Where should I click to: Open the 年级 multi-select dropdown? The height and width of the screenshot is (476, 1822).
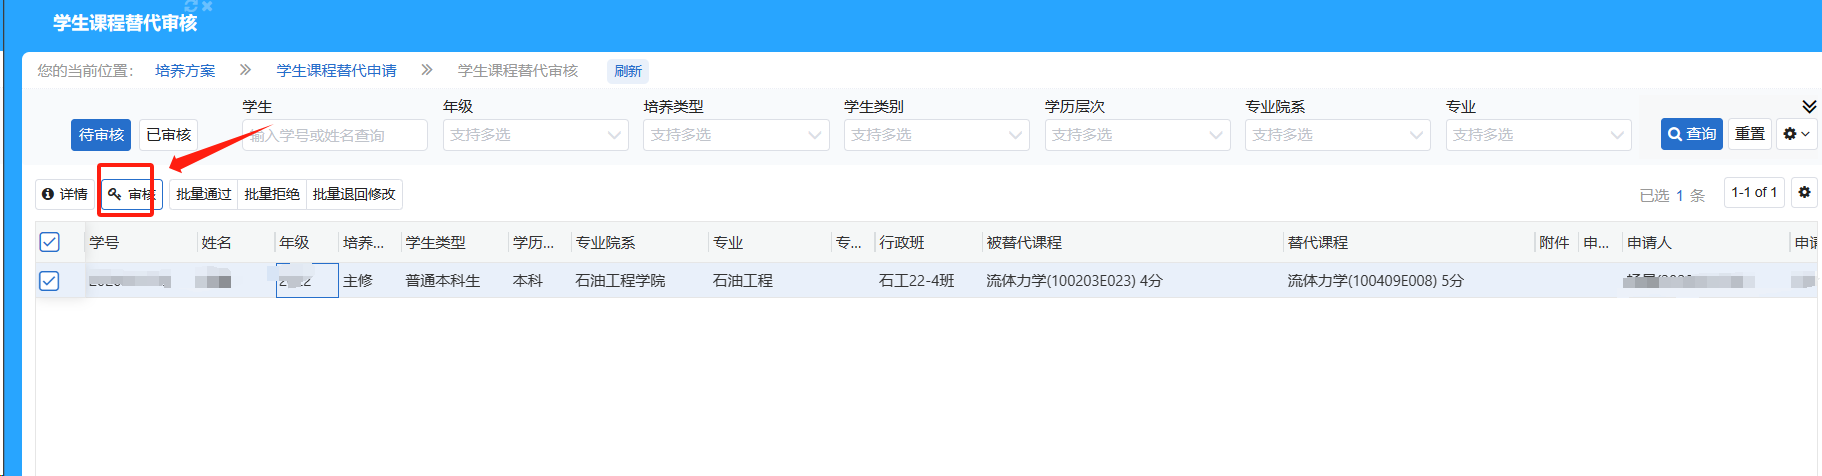coord(535,135)
